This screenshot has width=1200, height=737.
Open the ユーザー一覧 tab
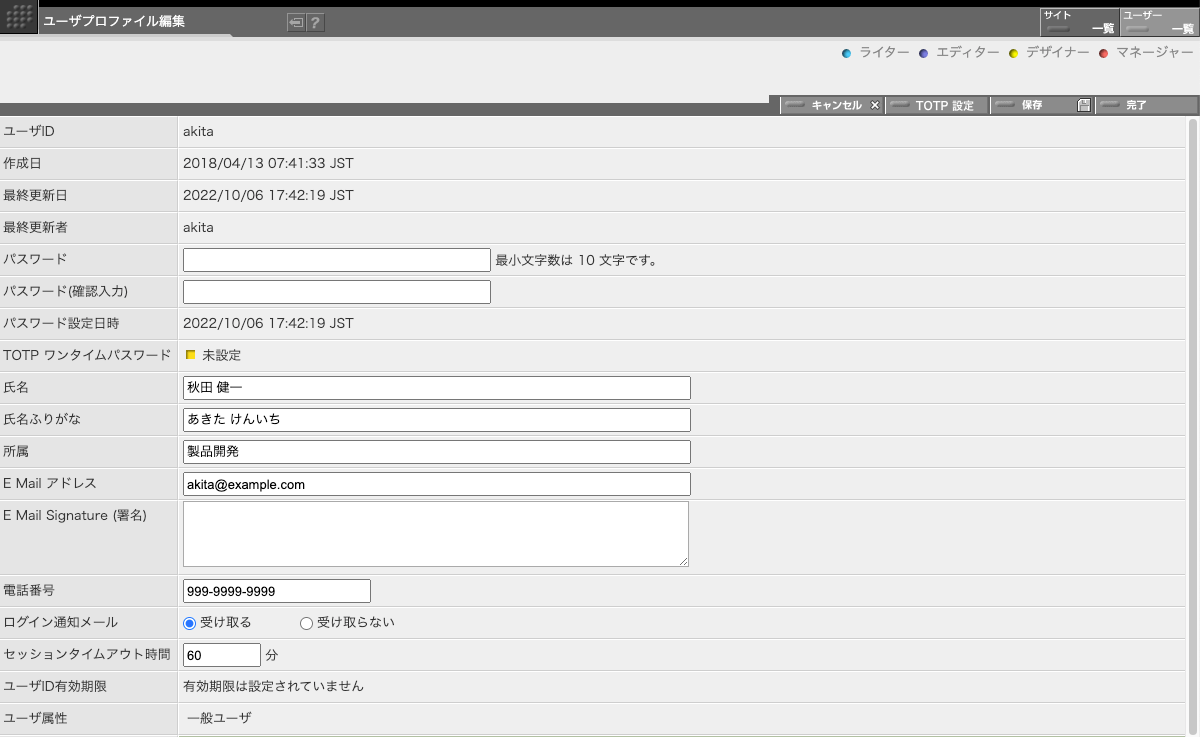pyautogui.click(x=1158, y=22)
